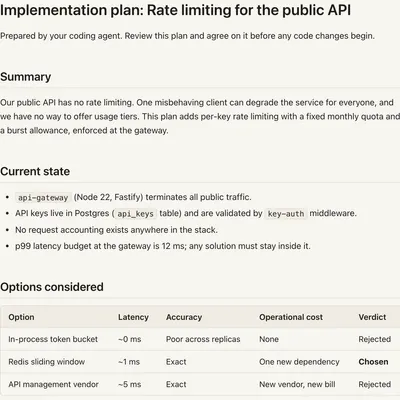Screen dimensions: 400x400
Task: Click the Verdict column header
Action: pyautogui.click(x=372, y=317)
